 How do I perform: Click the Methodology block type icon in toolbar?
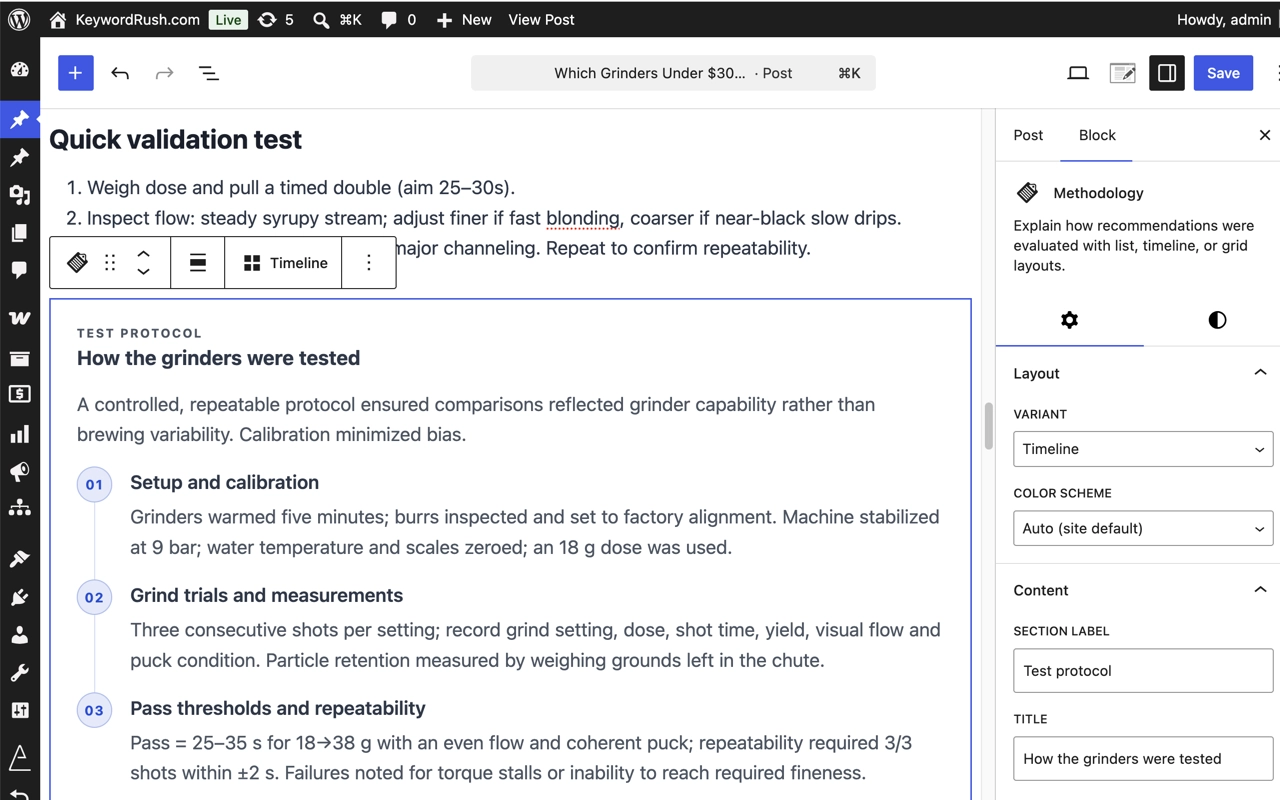pos(77,263)
